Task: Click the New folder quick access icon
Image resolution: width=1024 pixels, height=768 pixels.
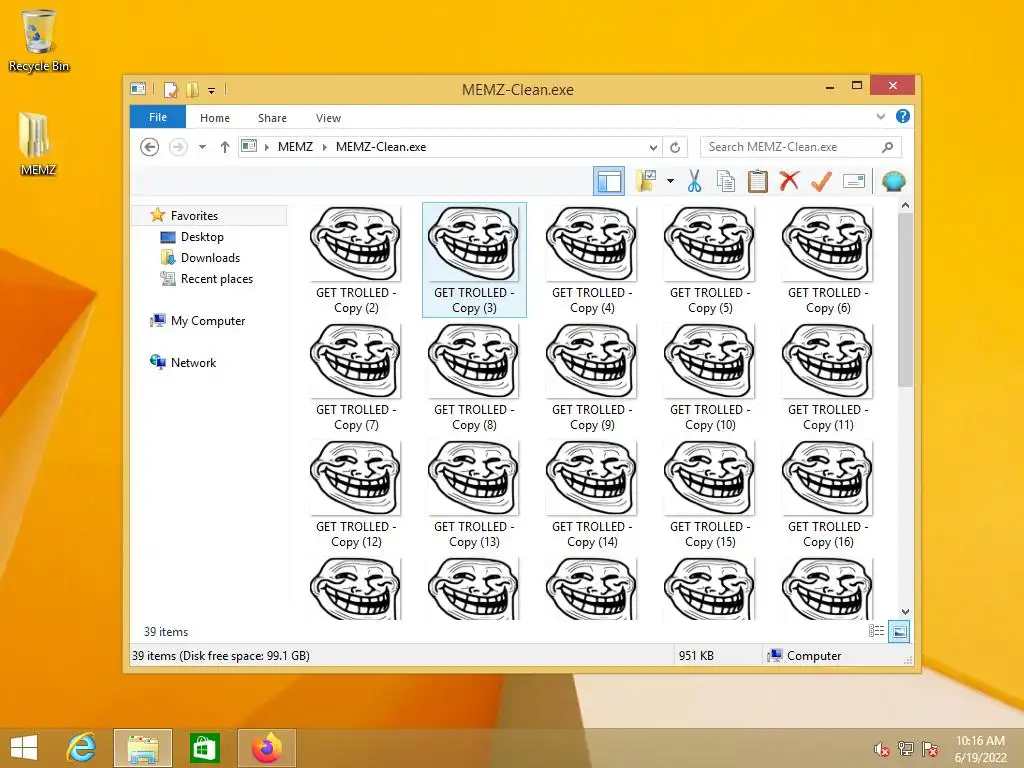Action: pos(192,89)
